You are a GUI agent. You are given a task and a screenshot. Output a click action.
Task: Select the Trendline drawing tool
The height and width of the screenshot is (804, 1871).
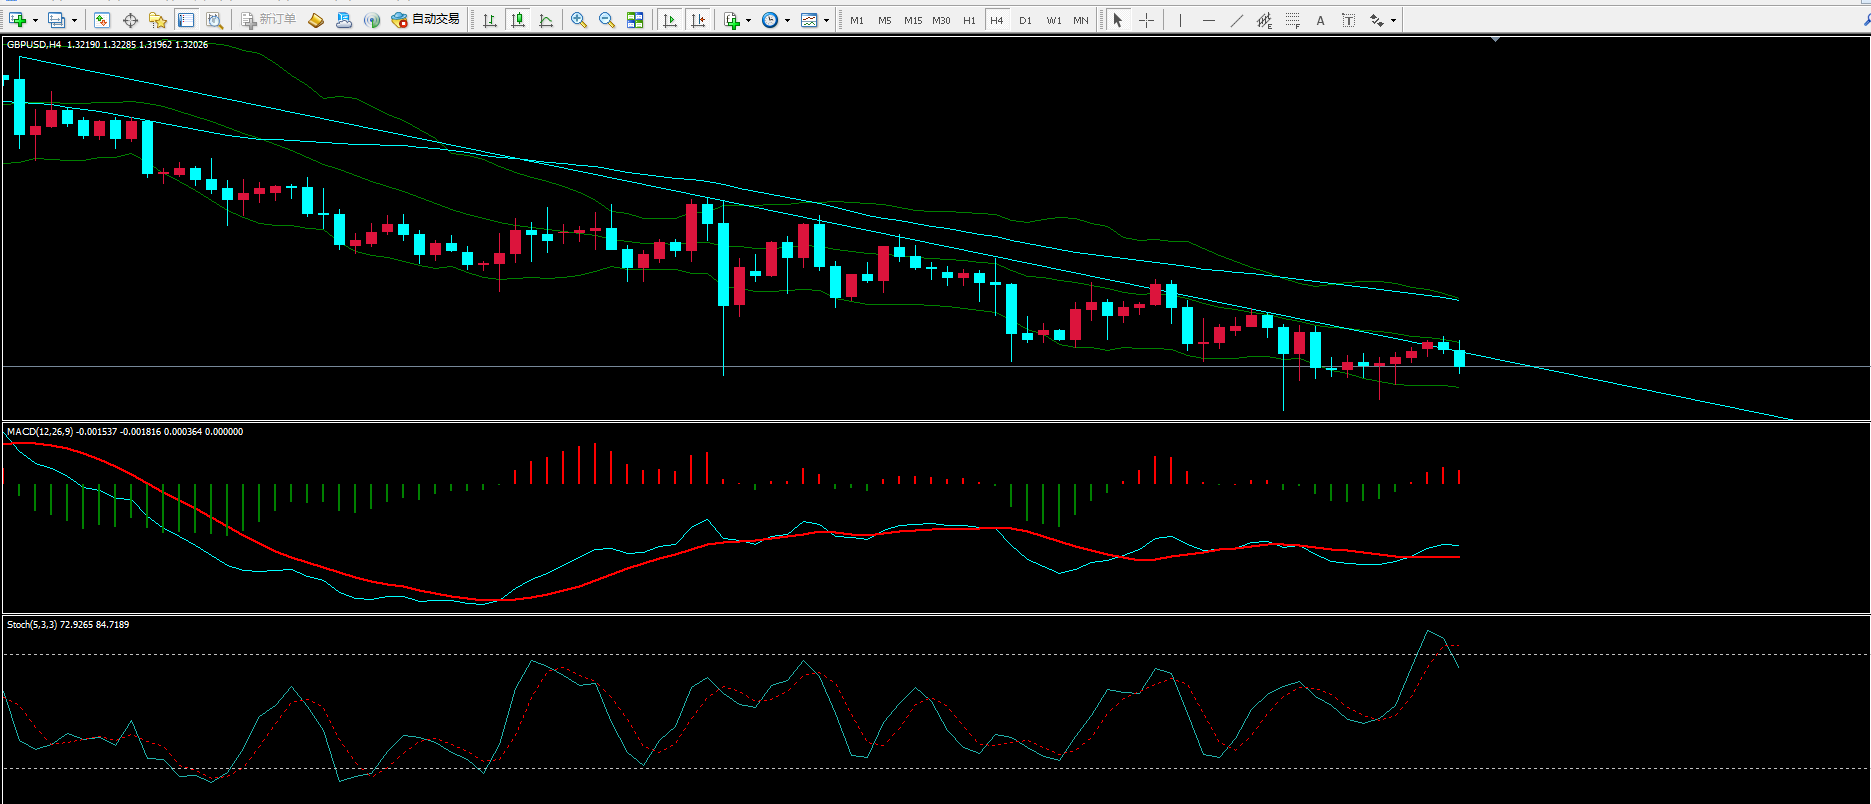(x=1237, y=20)
